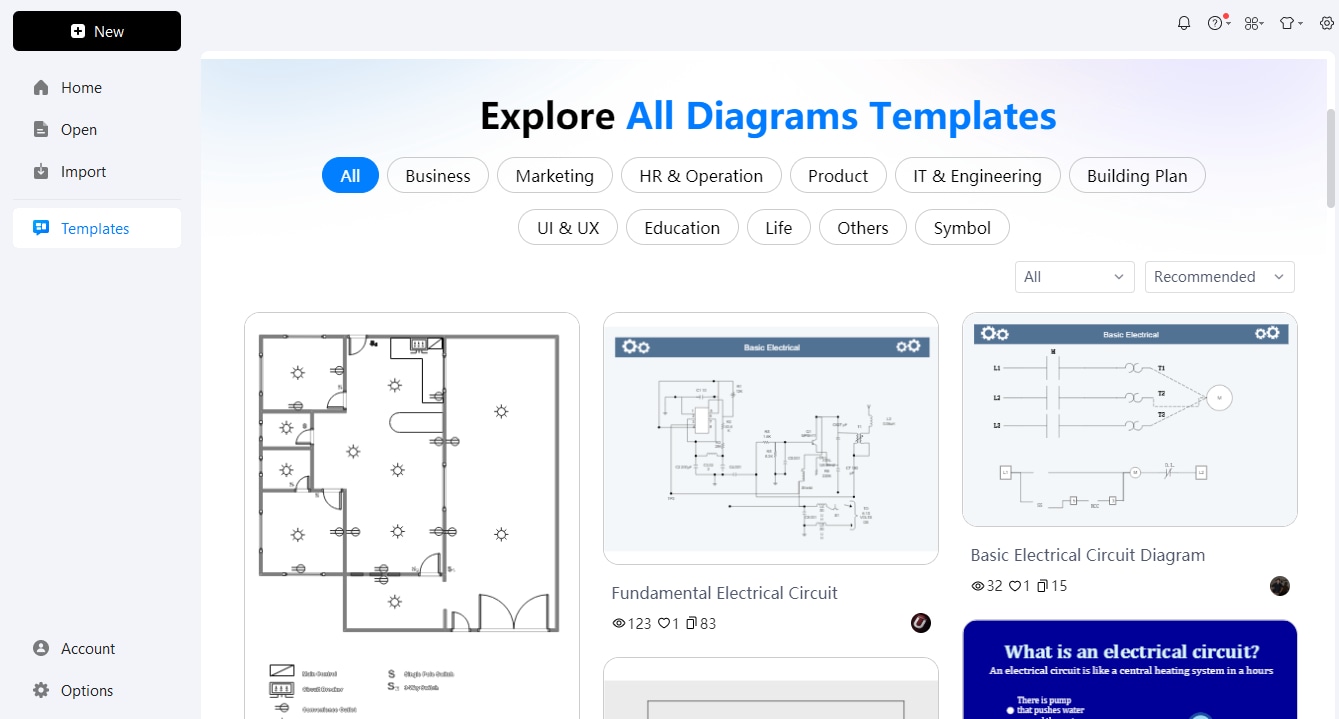Show Education templates

pos(682,228)
